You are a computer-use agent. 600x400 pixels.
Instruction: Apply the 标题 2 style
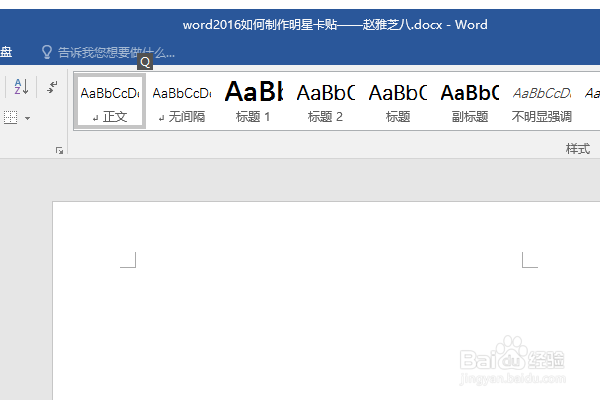tap(325, 101)
